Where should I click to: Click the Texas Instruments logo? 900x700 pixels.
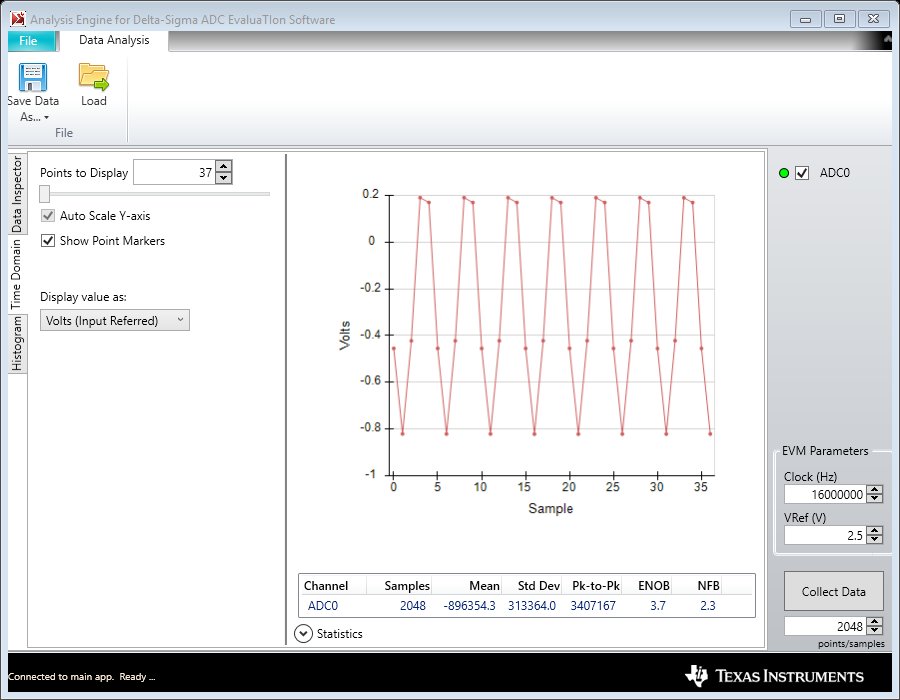pyautogui.click(x=774, y=676)
